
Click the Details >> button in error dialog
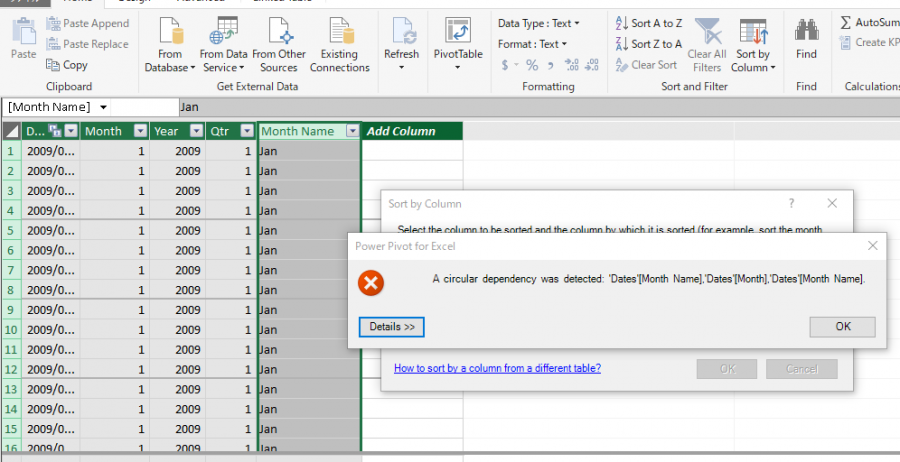(391, 327)
